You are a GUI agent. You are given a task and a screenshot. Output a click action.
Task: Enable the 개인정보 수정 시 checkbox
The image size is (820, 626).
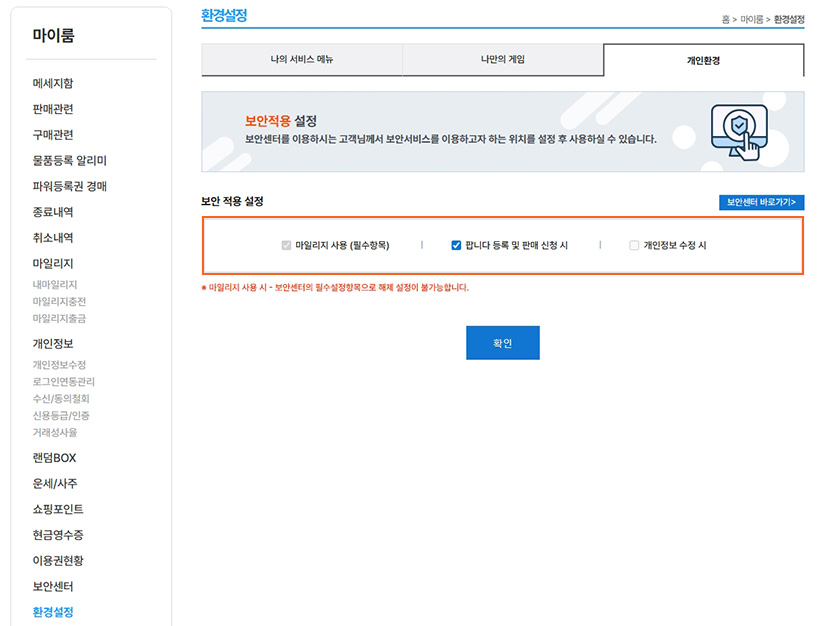tap(634, 245)
